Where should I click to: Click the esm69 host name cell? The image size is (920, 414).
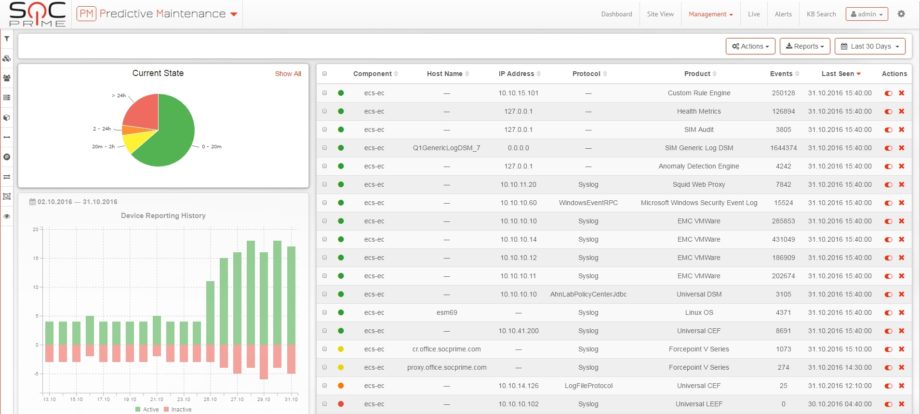[x=447, y=313]
